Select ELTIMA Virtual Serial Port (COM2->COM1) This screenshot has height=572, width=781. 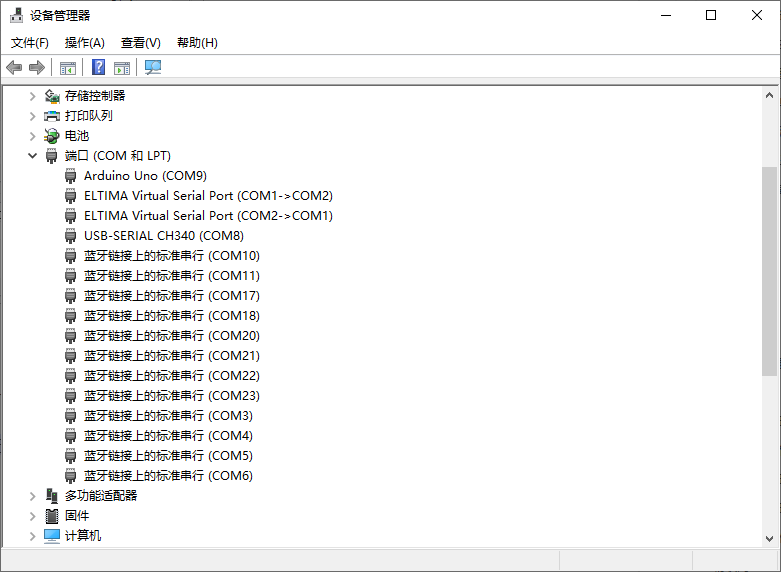(x=208, y=216)
